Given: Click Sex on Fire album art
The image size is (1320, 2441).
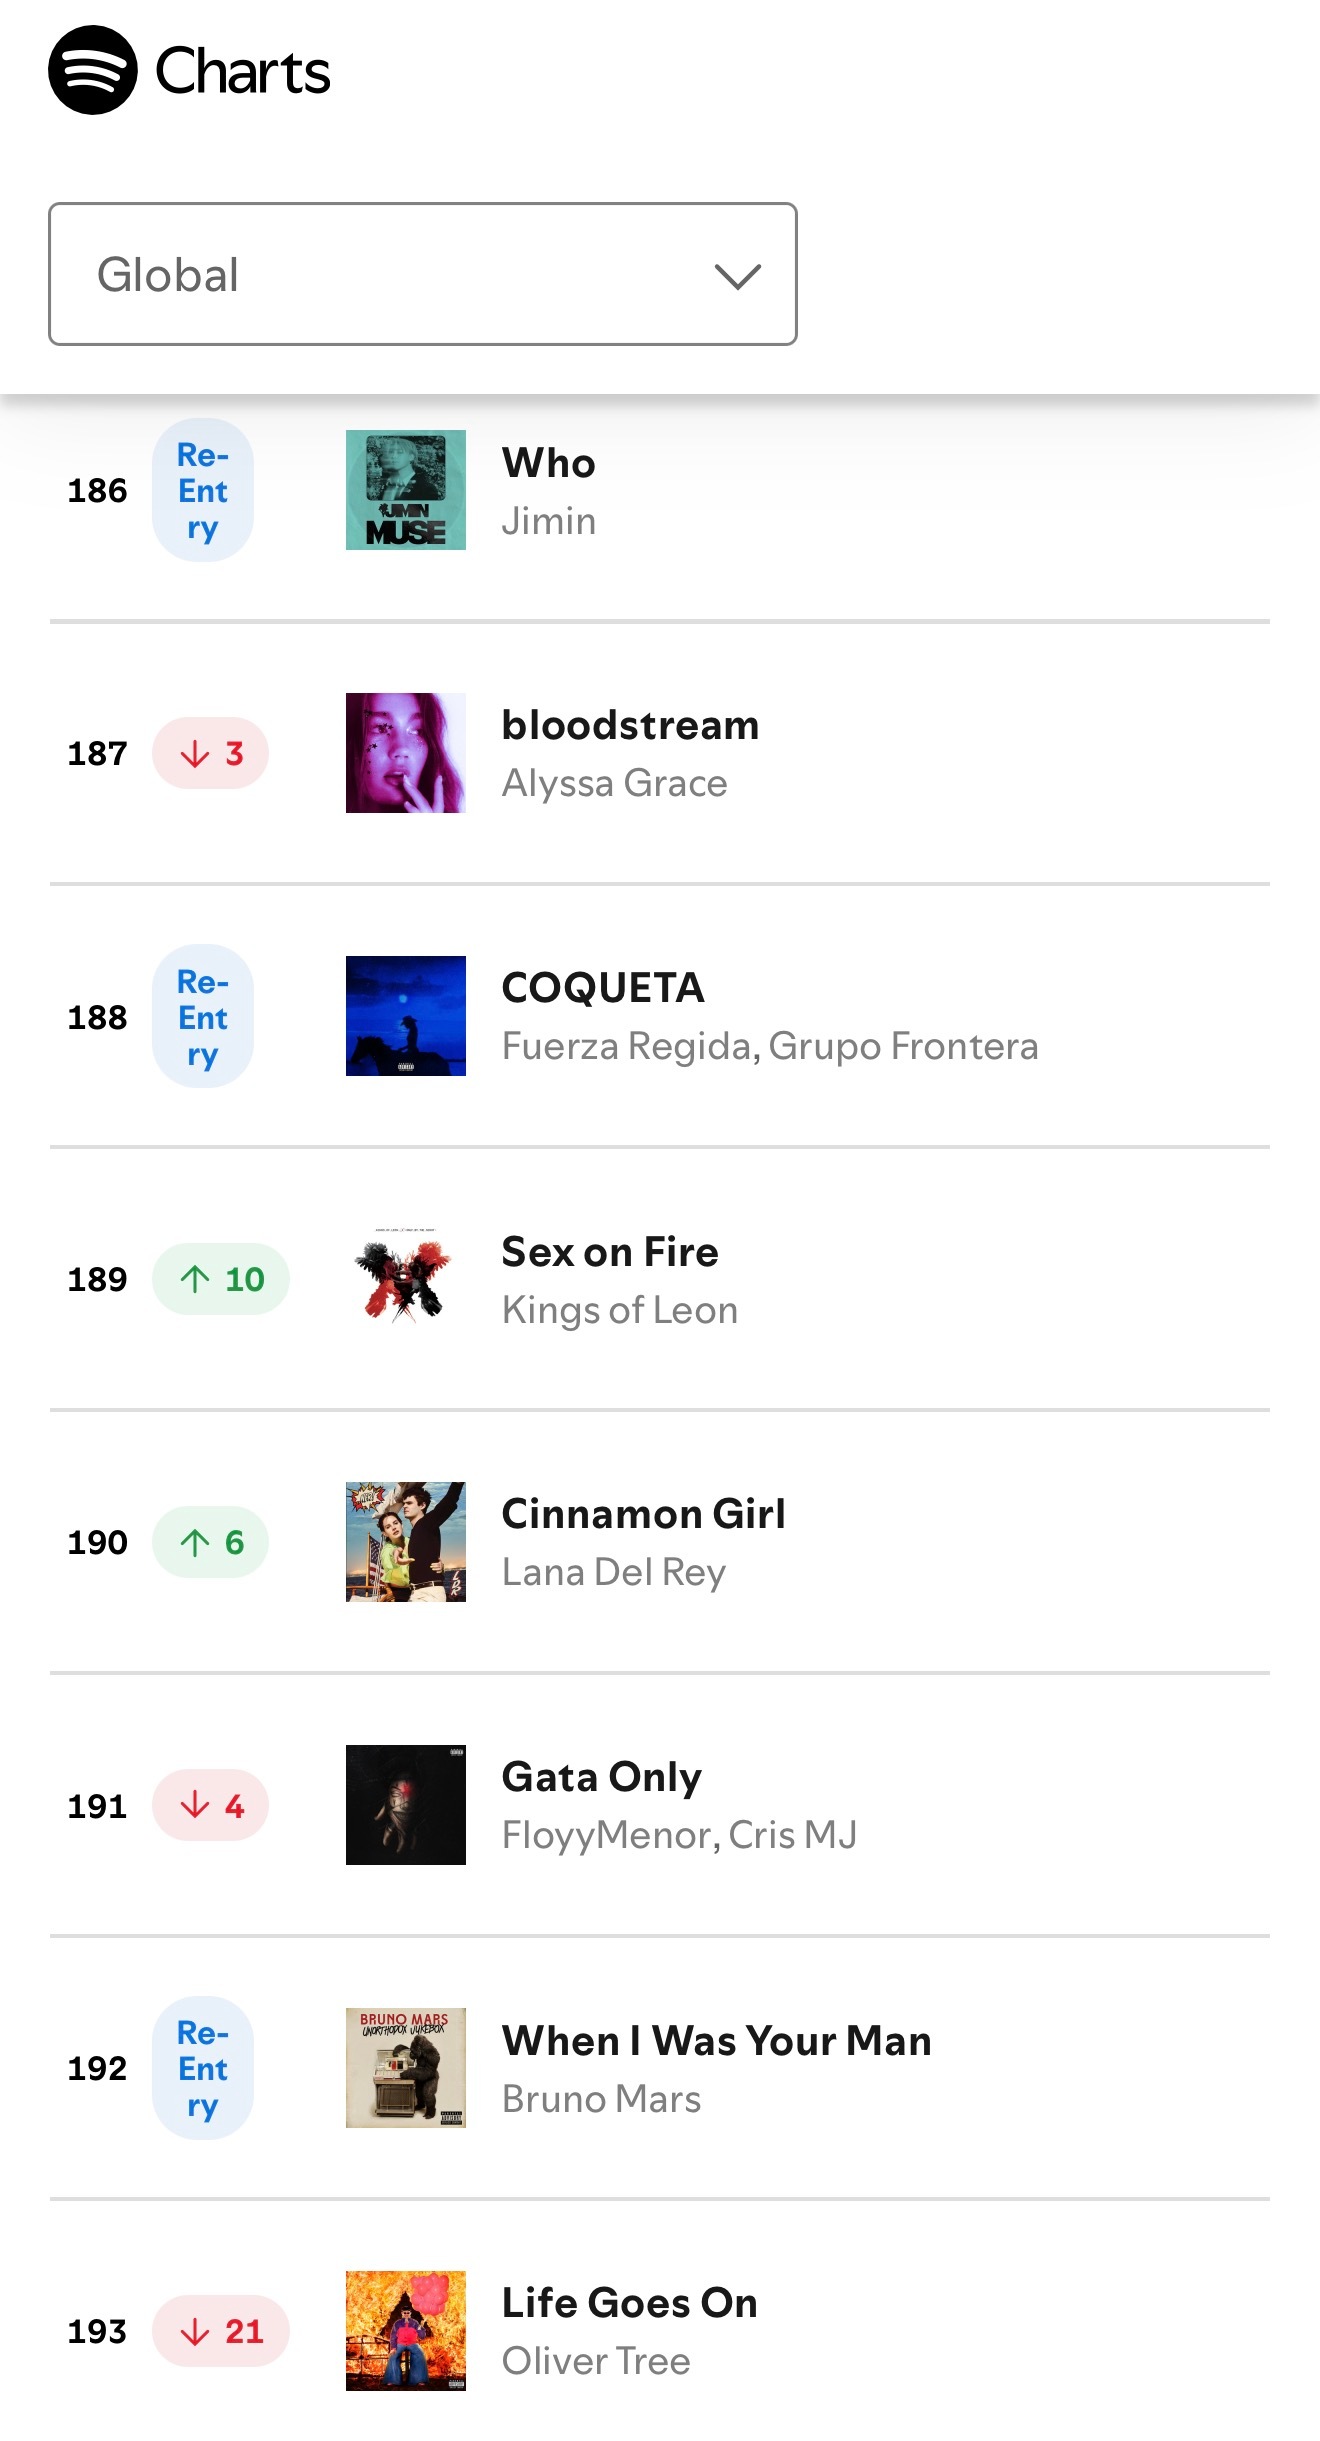Looking at the screenshot, I should click(x=406, y=1279).
